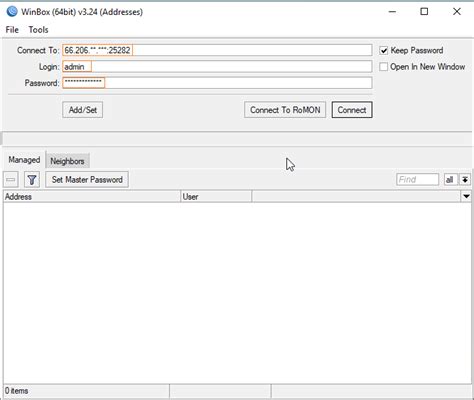The width and height of the screenshot is (474, 400).
Task: Click the Login input field
Action: point(217,67)
